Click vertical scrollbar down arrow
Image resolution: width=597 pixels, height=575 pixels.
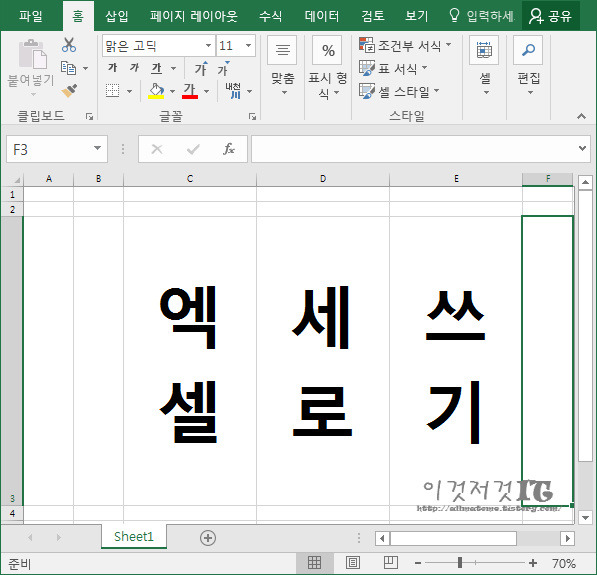(585, 518)
